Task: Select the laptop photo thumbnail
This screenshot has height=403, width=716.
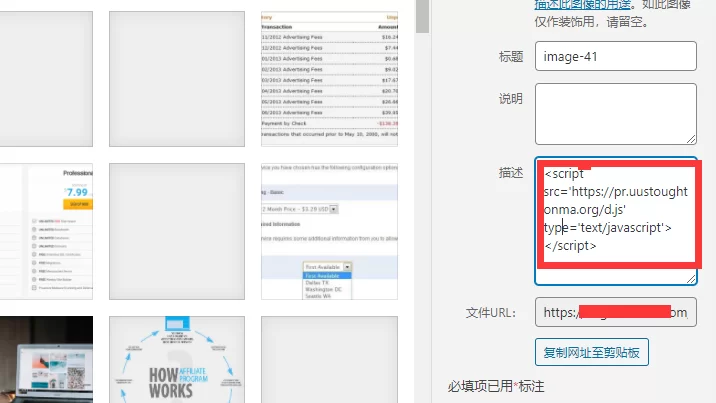Action: [46, 360]
